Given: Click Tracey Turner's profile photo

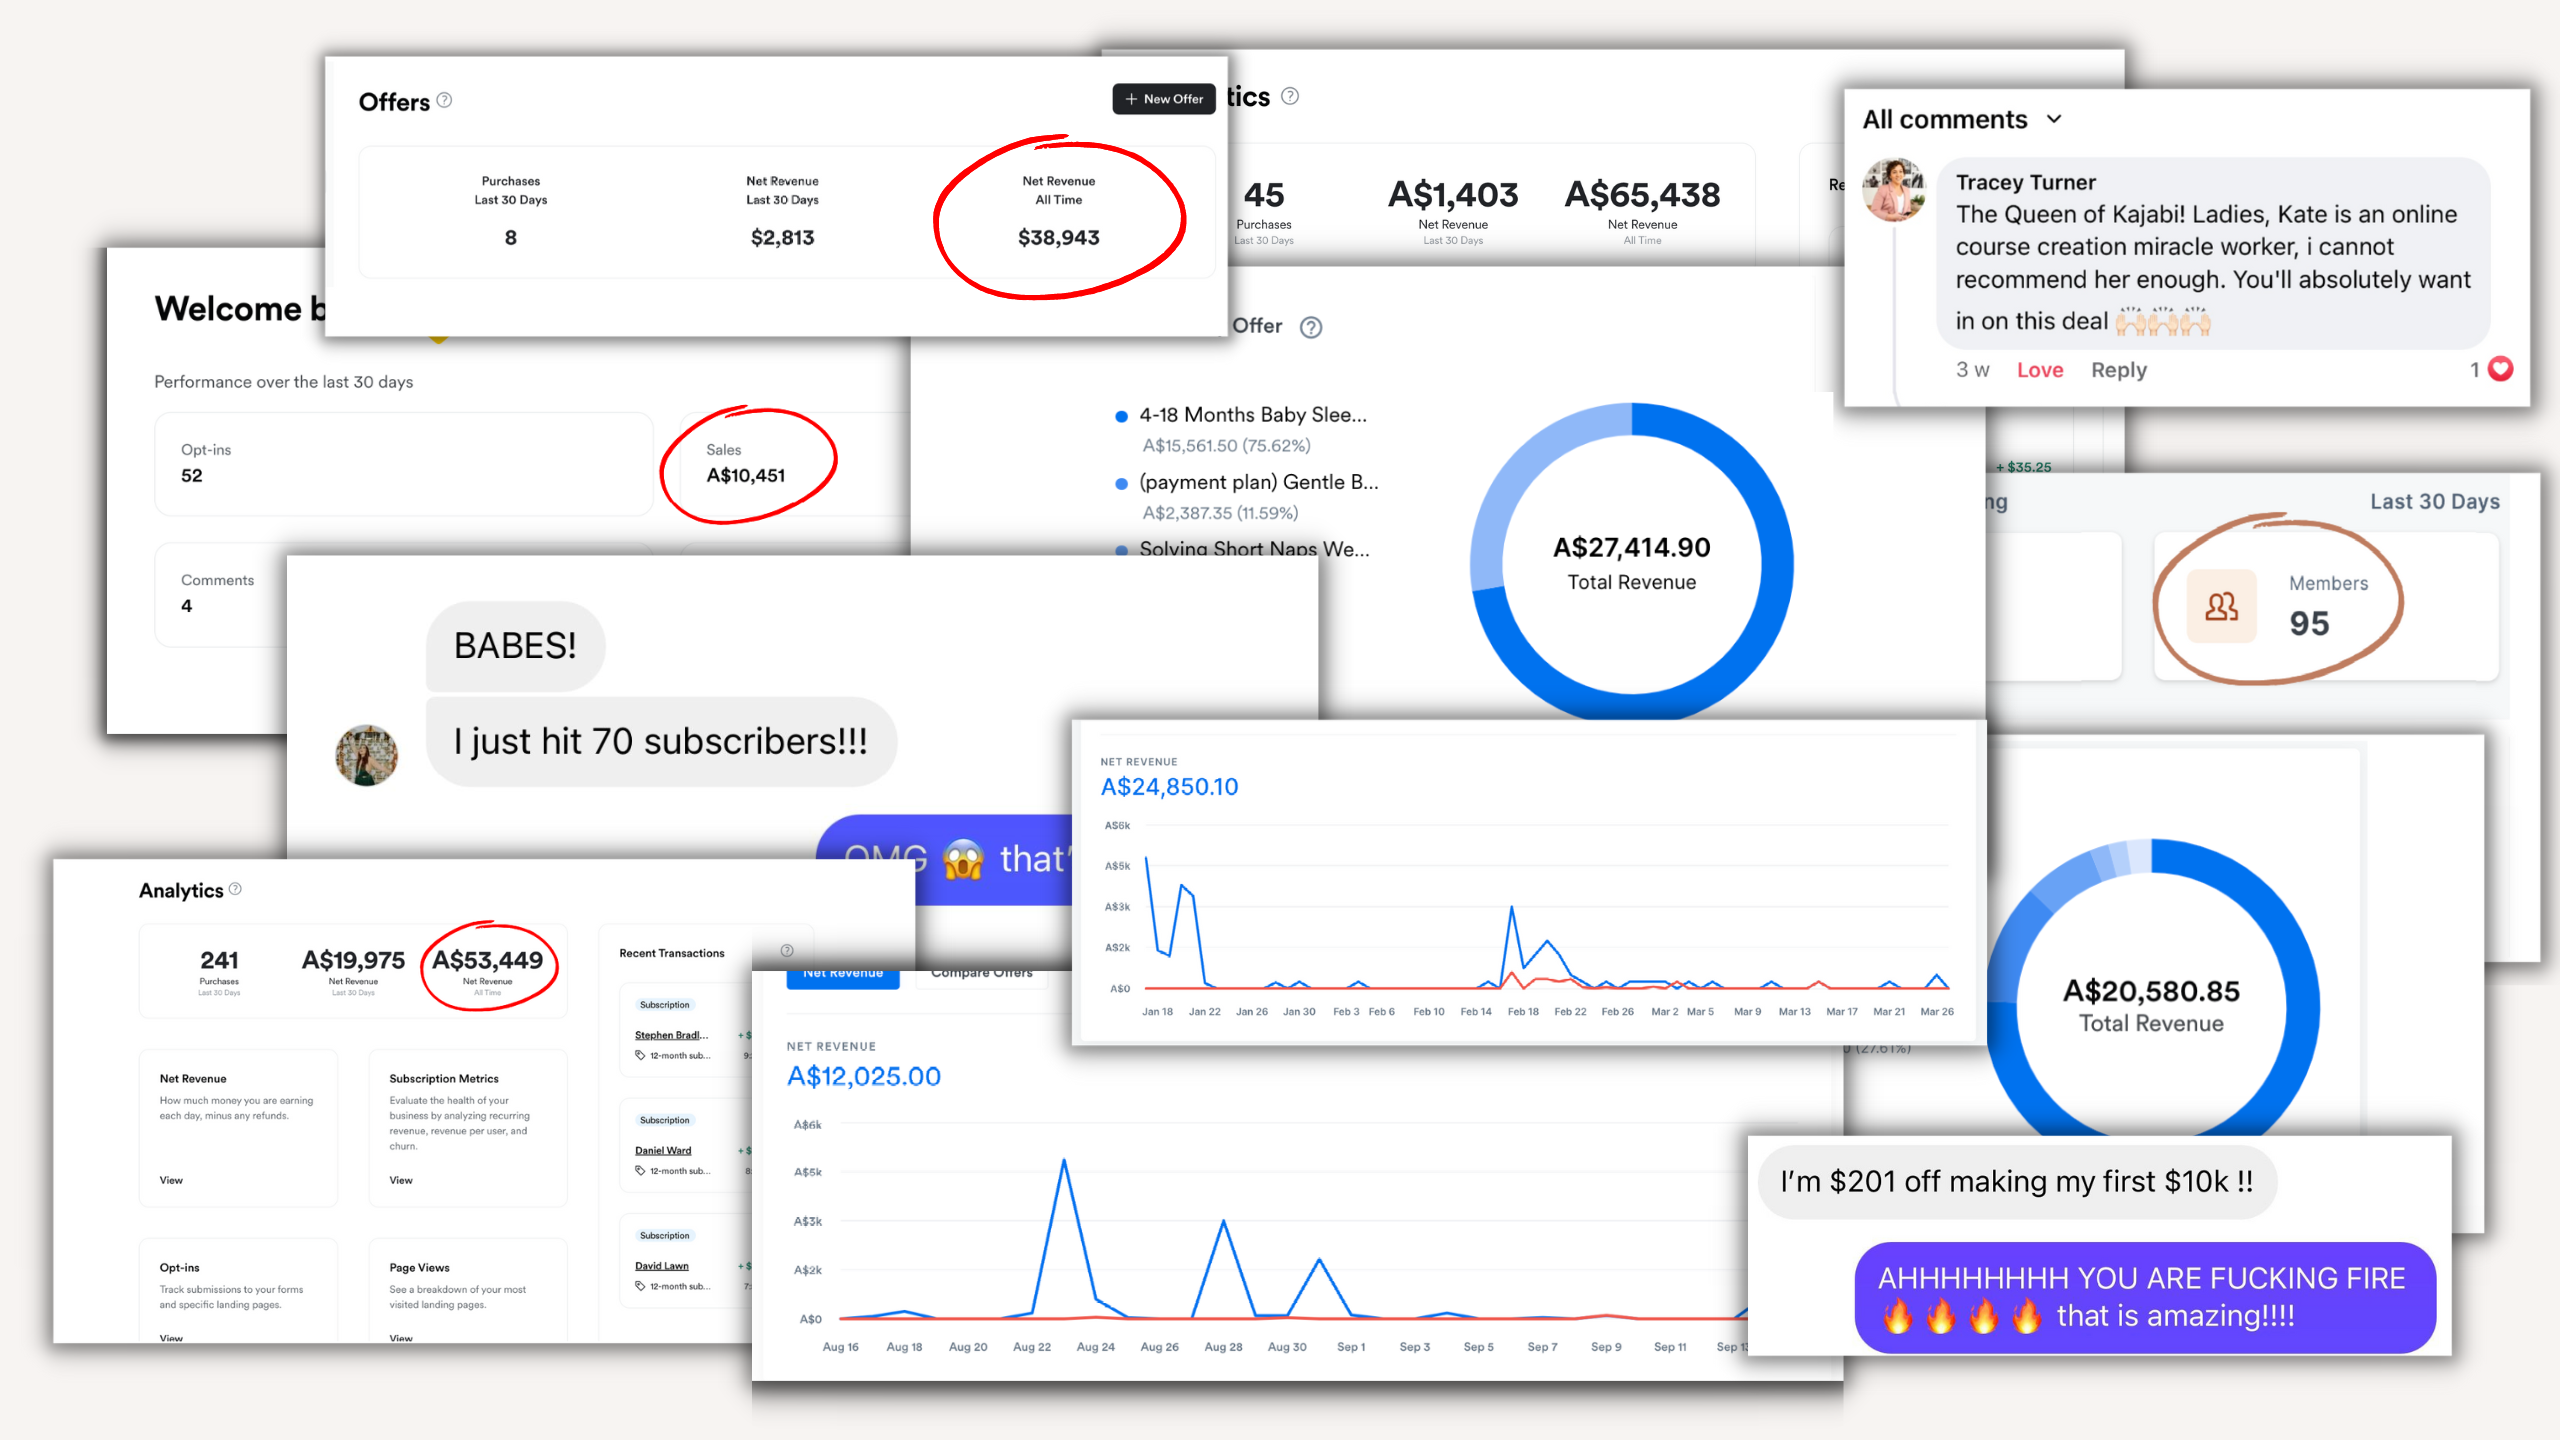Looking at the screenshot, I should tap(1893, 190).
